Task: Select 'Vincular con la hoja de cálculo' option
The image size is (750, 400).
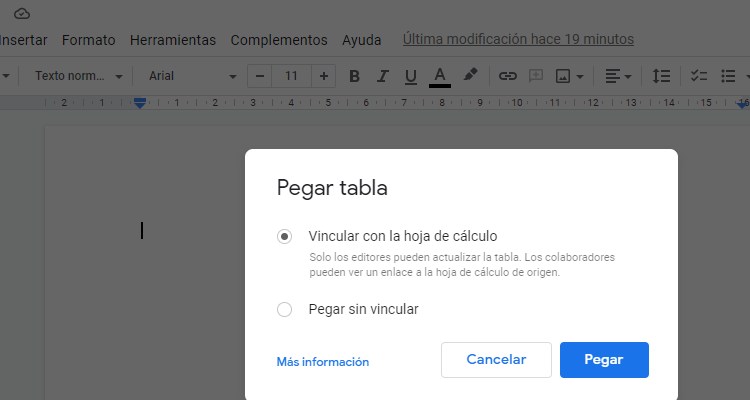Action: [x=285, y=236]
